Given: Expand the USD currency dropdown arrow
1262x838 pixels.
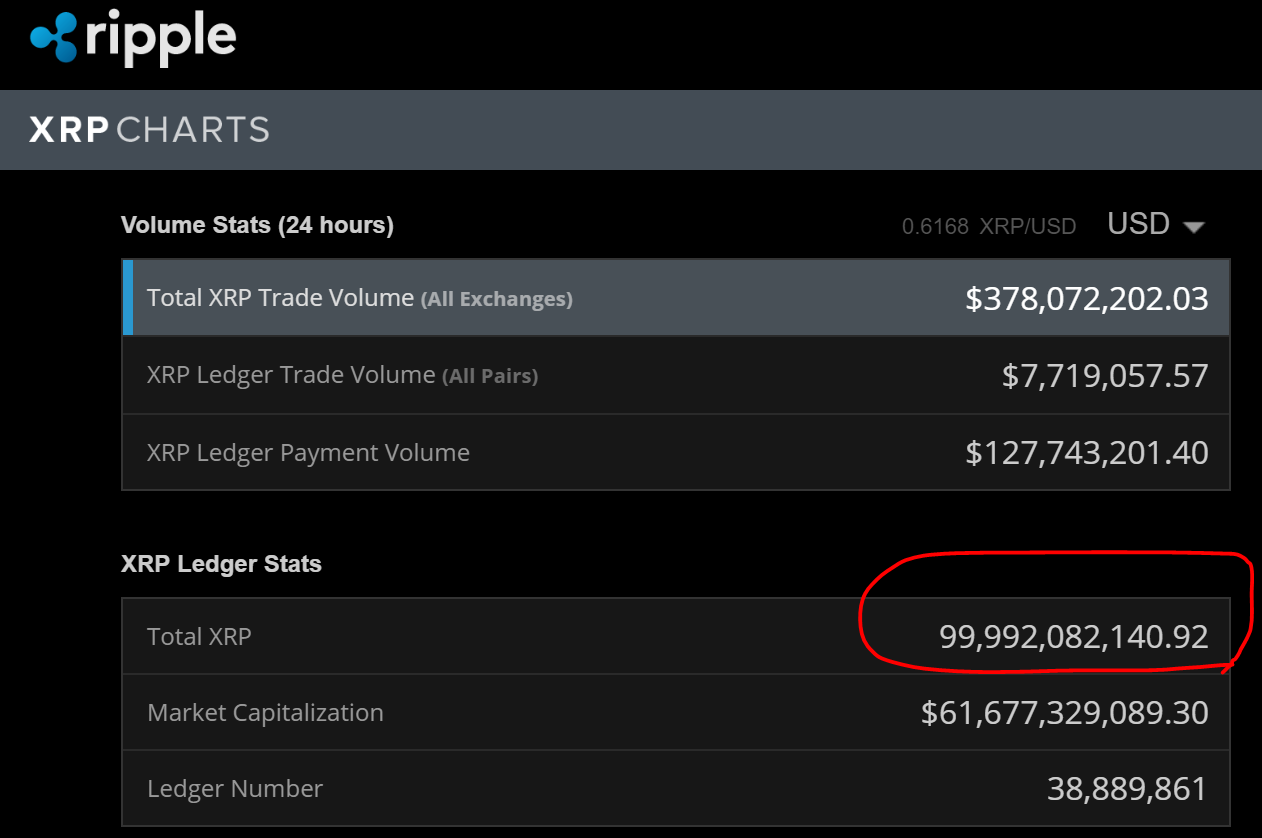Looking at the screenshot, I should point(1193,227).
